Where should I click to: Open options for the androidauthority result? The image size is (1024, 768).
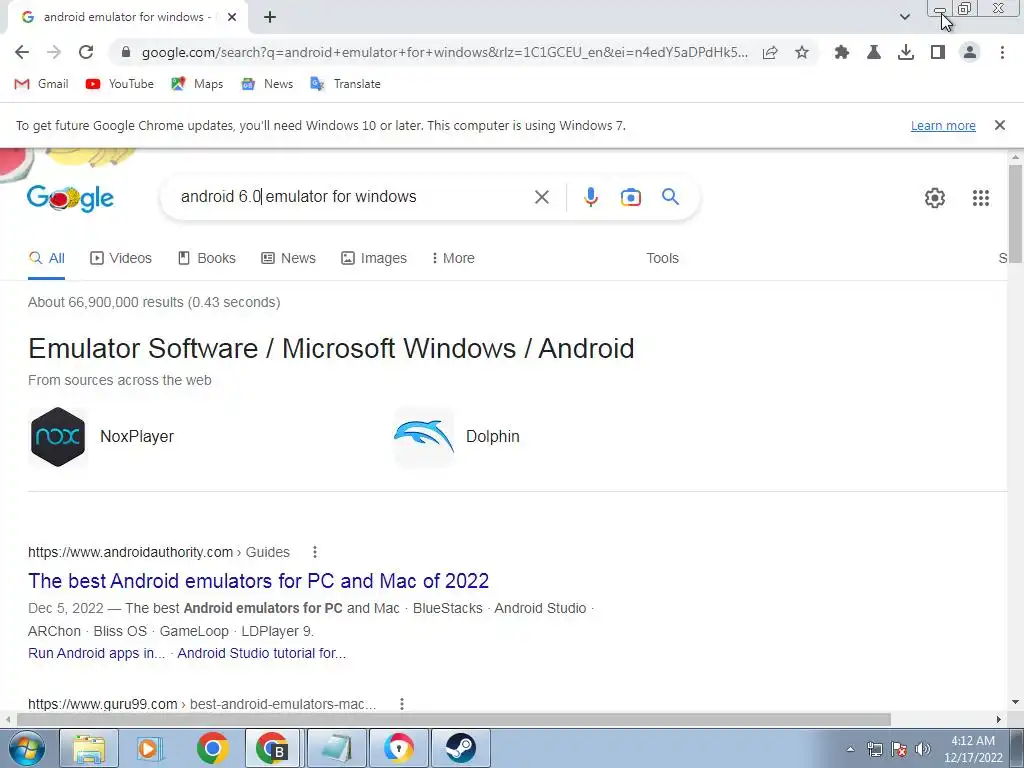pos(315,552)
